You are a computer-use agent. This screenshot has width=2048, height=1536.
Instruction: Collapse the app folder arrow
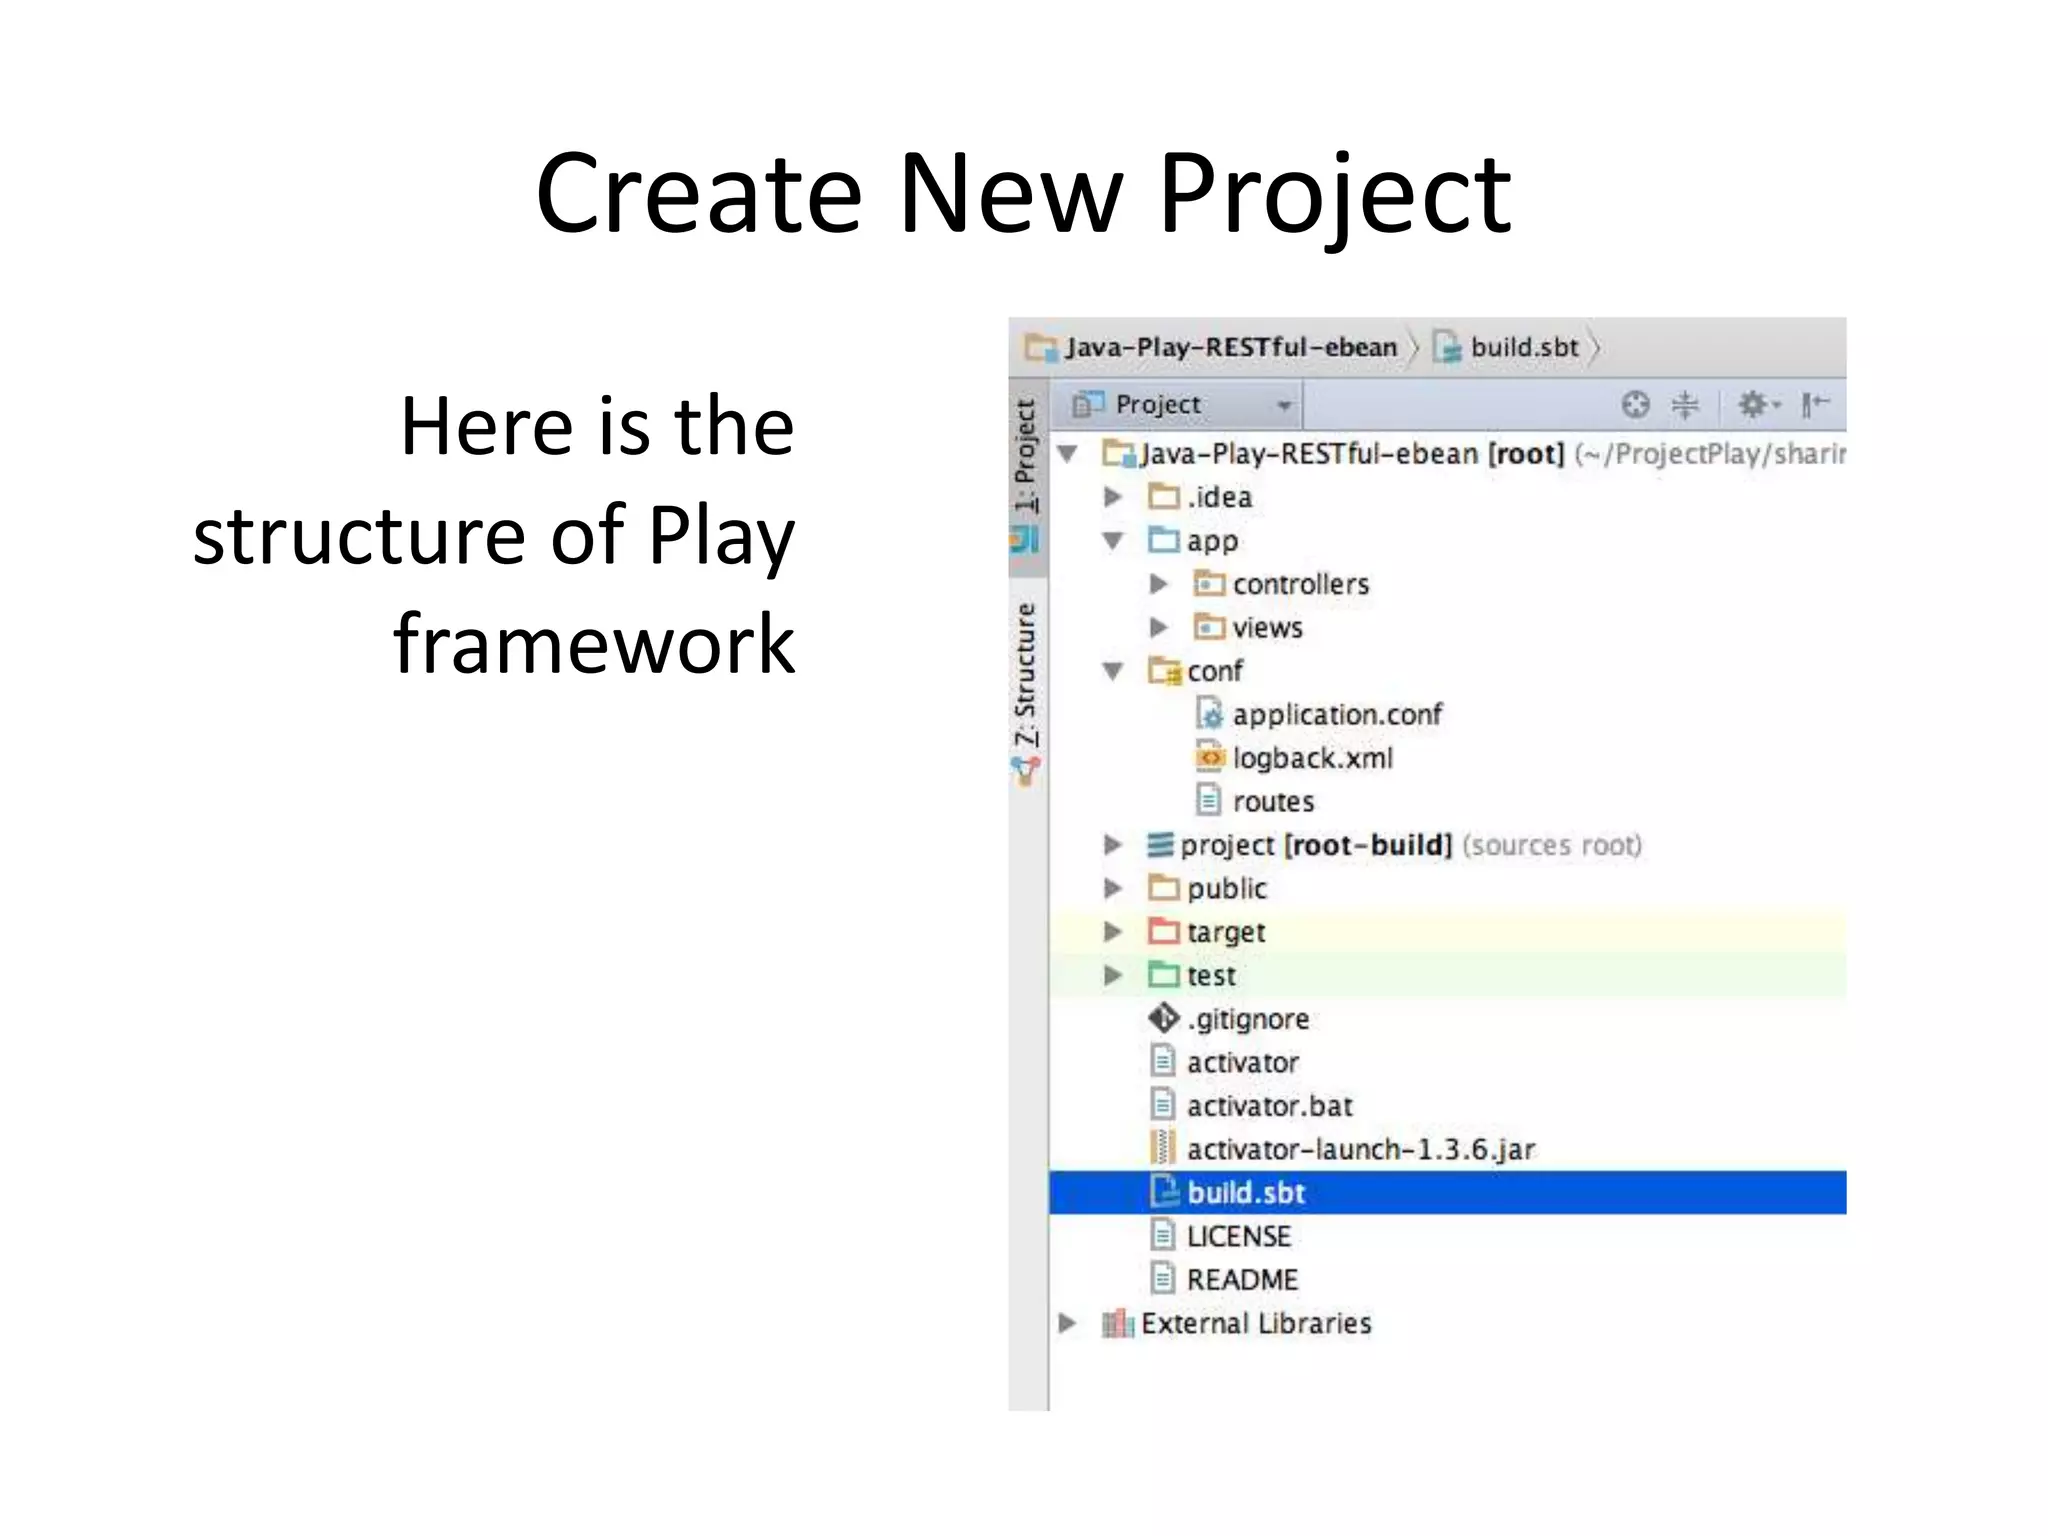pyautogui.click(x=1113, y=541)
